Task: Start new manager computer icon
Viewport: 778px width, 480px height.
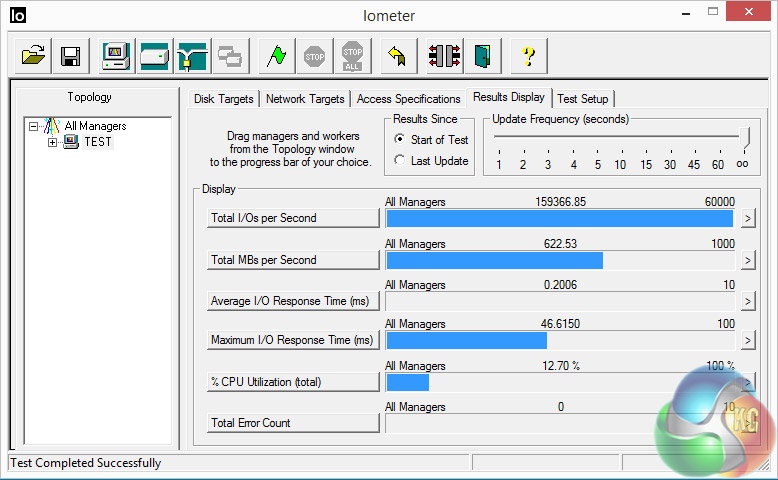Action: (117, 56)
